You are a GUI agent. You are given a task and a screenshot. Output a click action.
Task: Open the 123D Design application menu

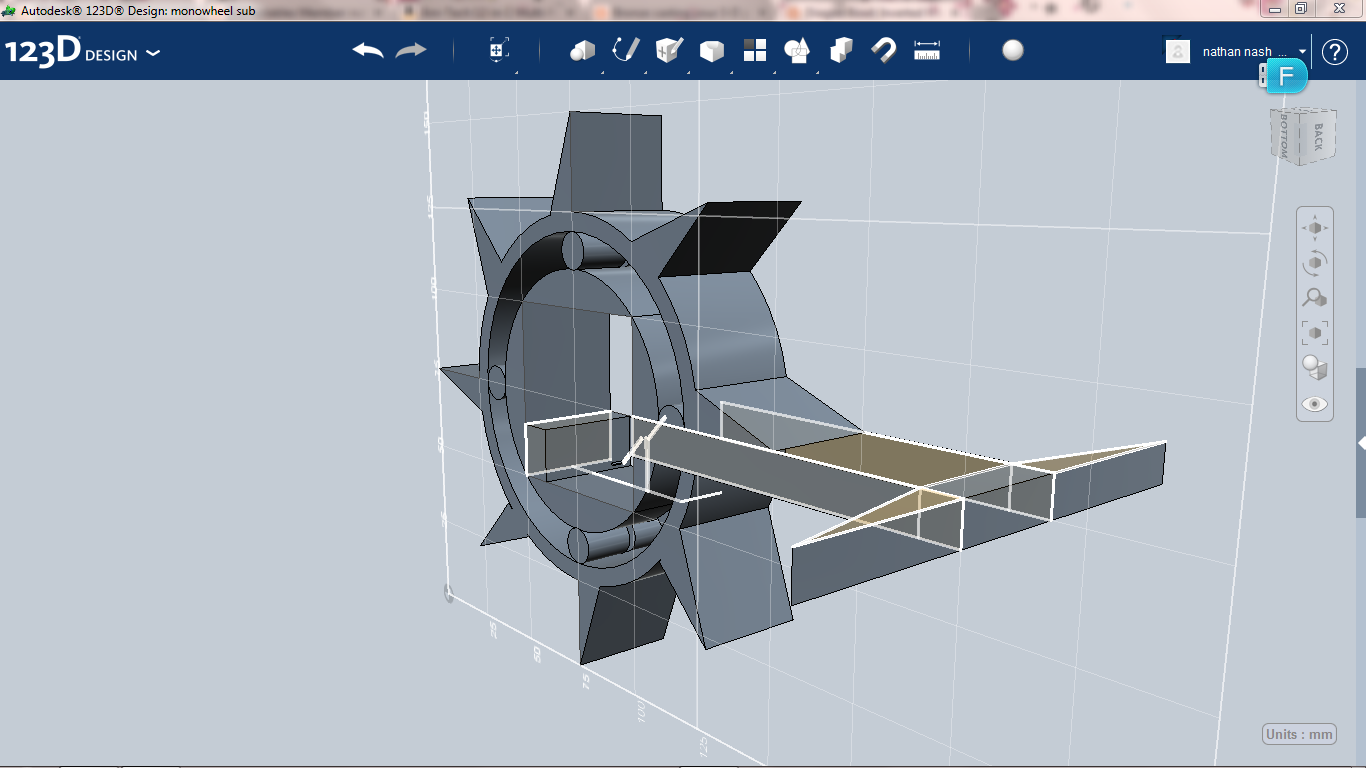82,52
